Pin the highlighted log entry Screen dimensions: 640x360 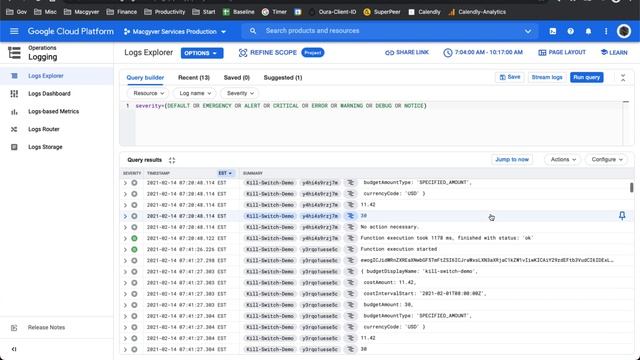coord(622,216)
